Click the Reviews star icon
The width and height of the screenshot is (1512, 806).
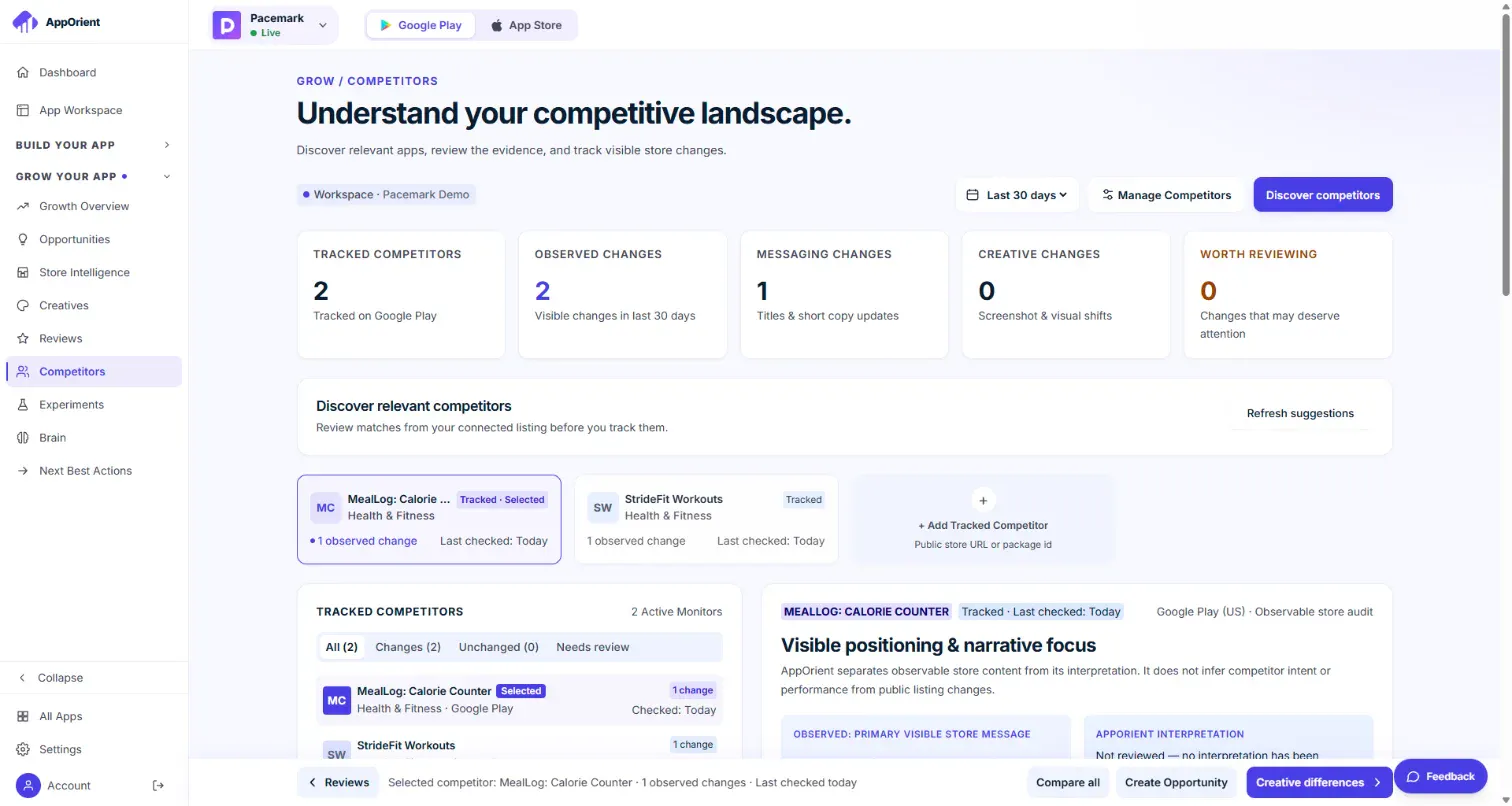(x=23, y=338)
